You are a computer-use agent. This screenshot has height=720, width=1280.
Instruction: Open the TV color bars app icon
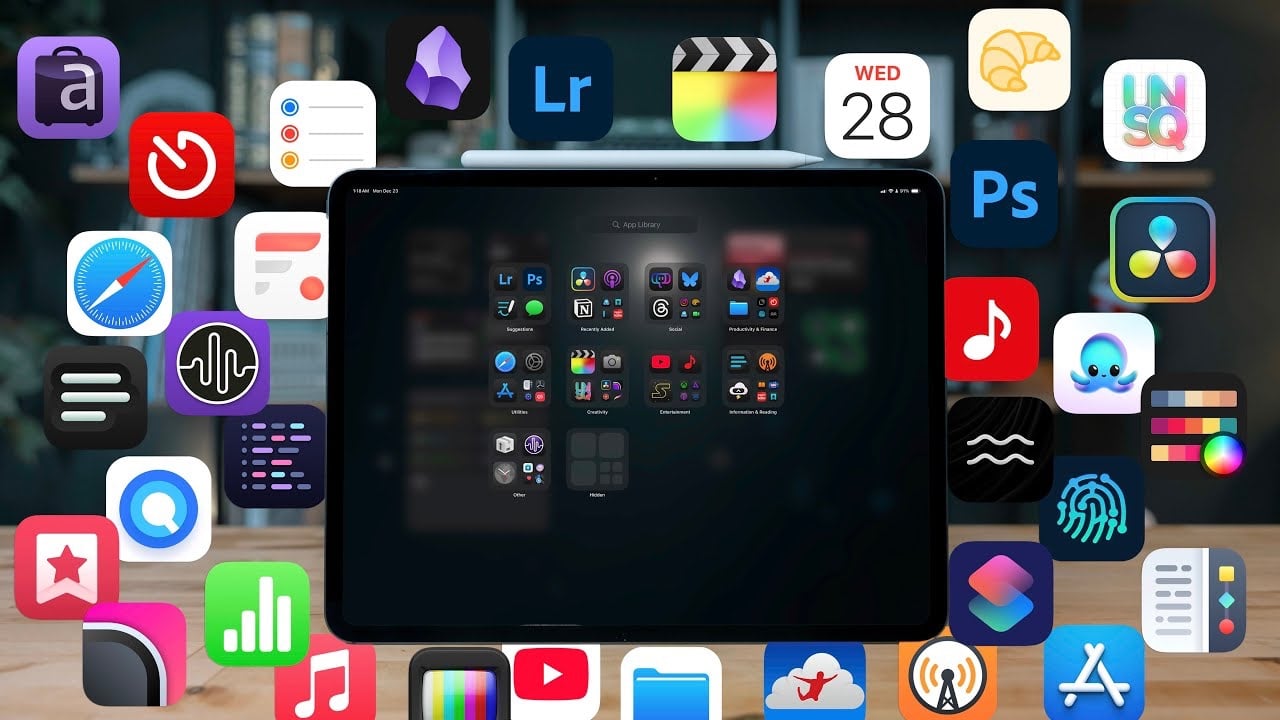click(x=460, y=684)
